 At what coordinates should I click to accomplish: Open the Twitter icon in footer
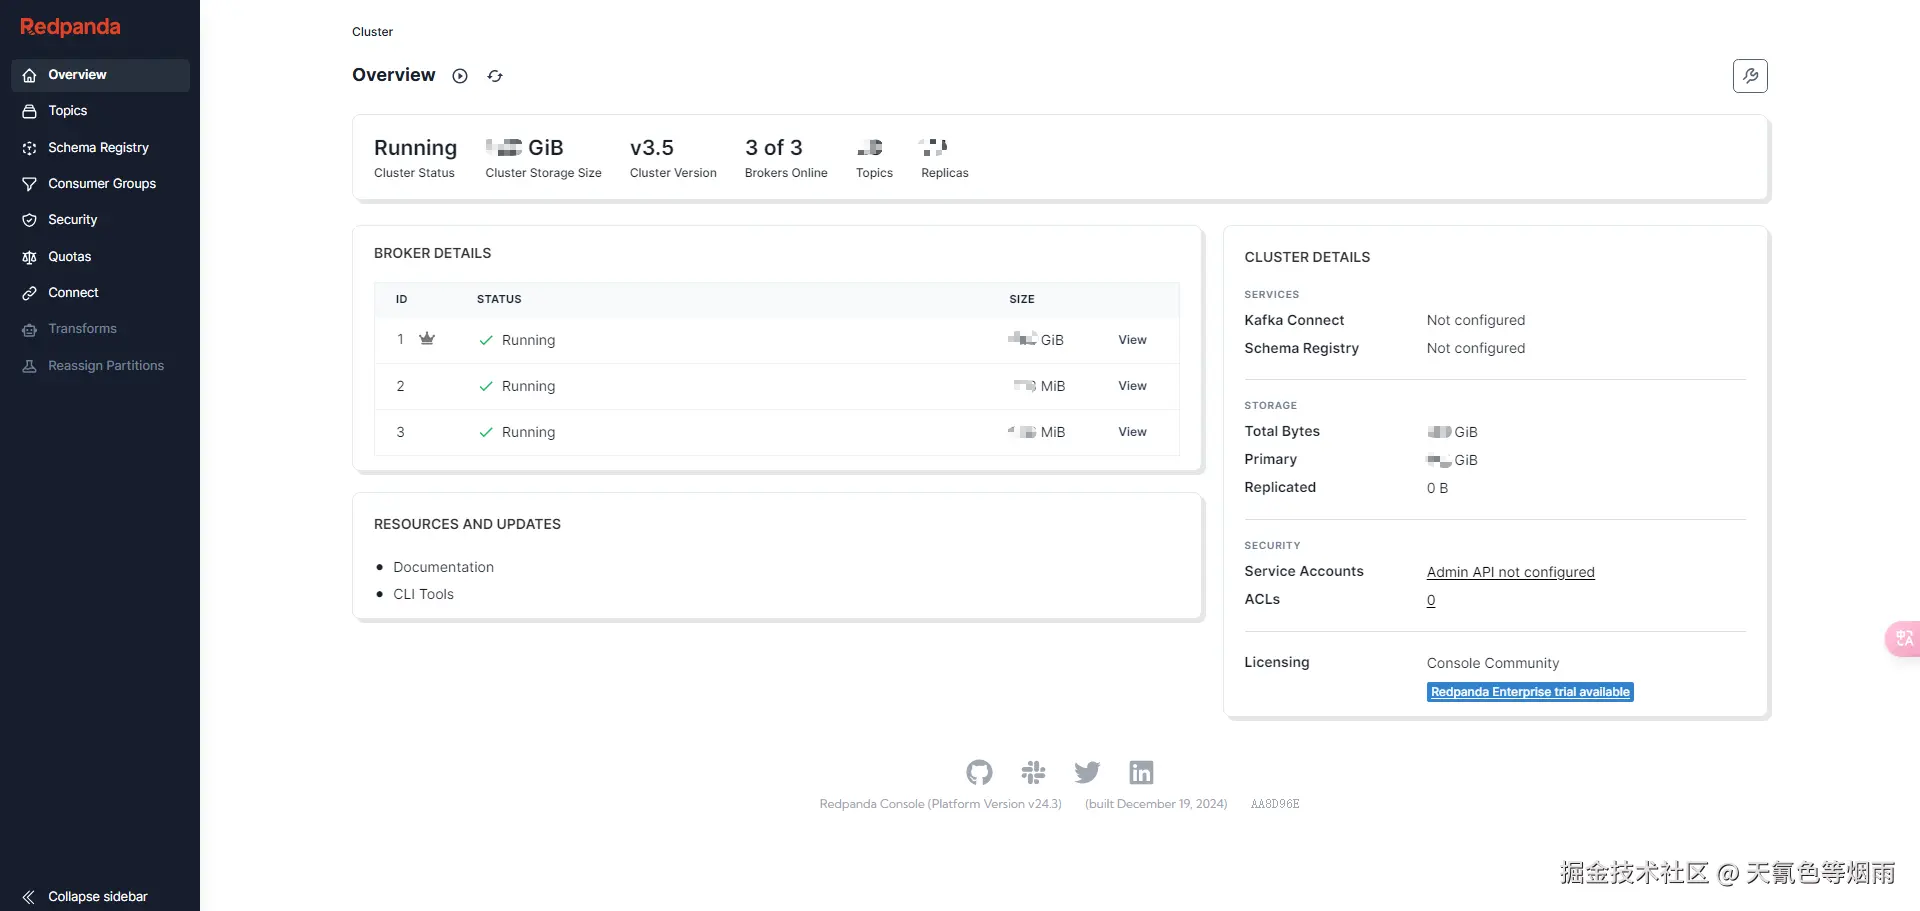coord(1087,772)
